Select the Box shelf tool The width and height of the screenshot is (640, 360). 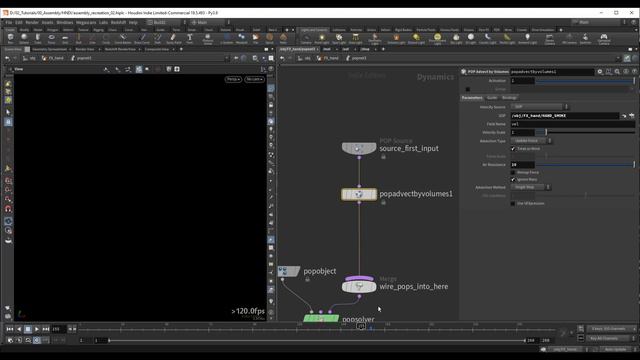click(x=11, y=38)
